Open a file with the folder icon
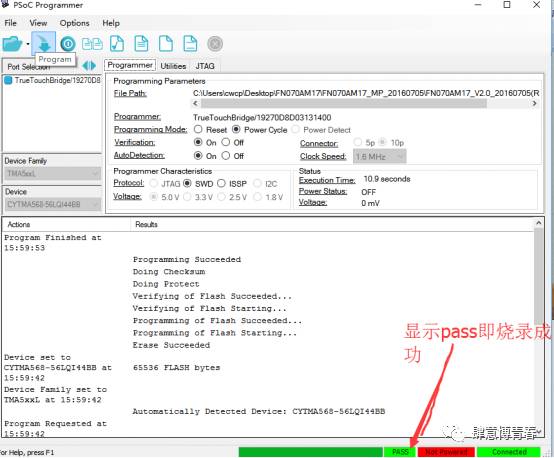This screenshot has width=554, height=458. tap(12, 44)
